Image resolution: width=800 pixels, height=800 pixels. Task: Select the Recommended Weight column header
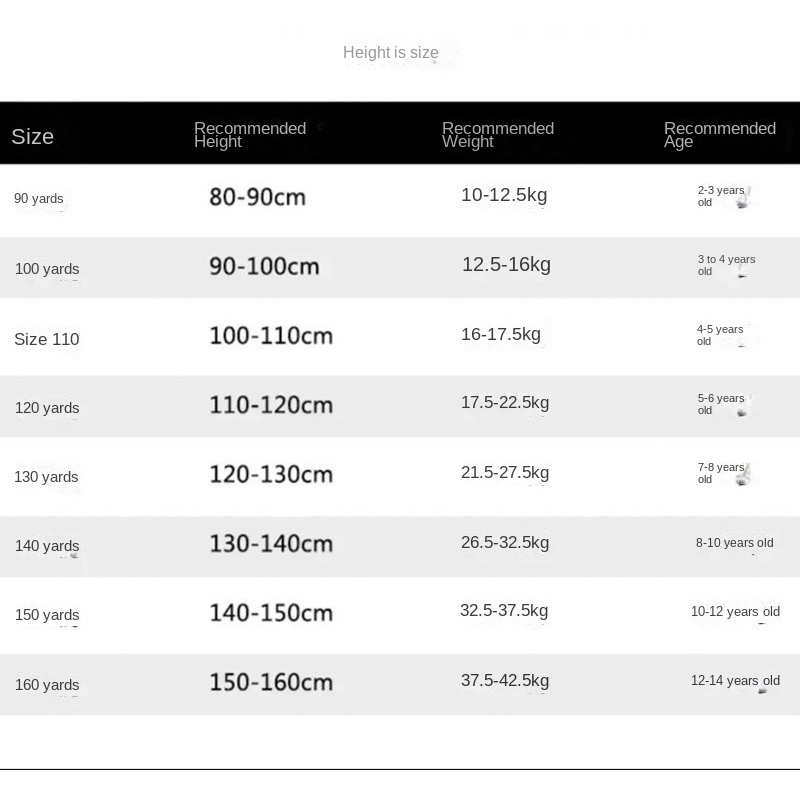[x=498, y=135]
